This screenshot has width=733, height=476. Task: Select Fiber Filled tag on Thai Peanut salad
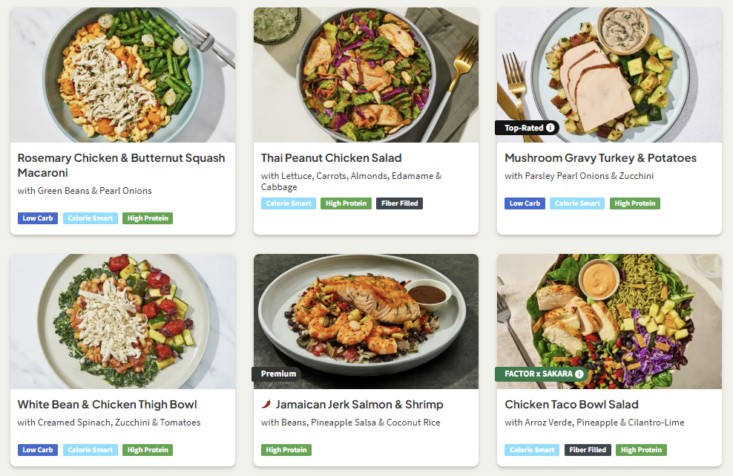coord(399,204)
